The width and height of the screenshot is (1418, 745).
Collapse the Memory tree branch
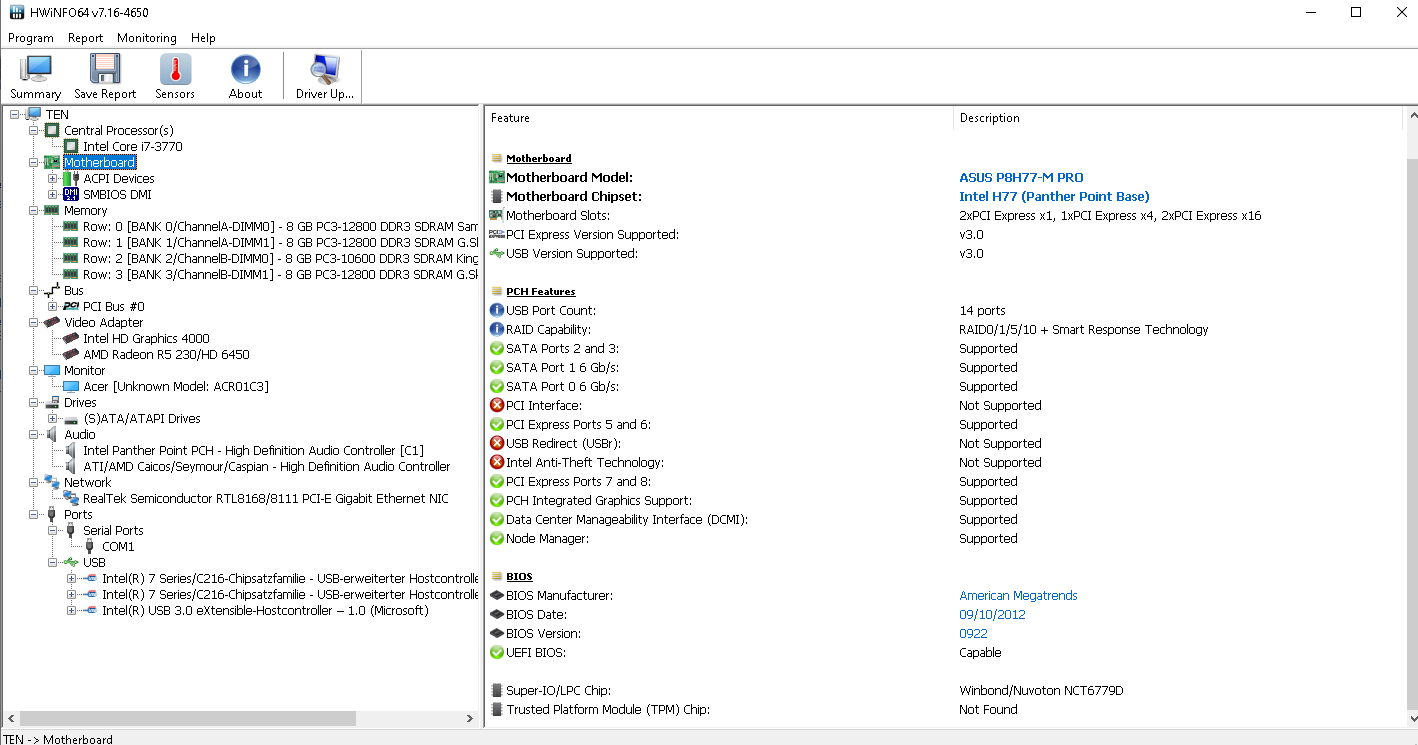(x=34, y=211)
